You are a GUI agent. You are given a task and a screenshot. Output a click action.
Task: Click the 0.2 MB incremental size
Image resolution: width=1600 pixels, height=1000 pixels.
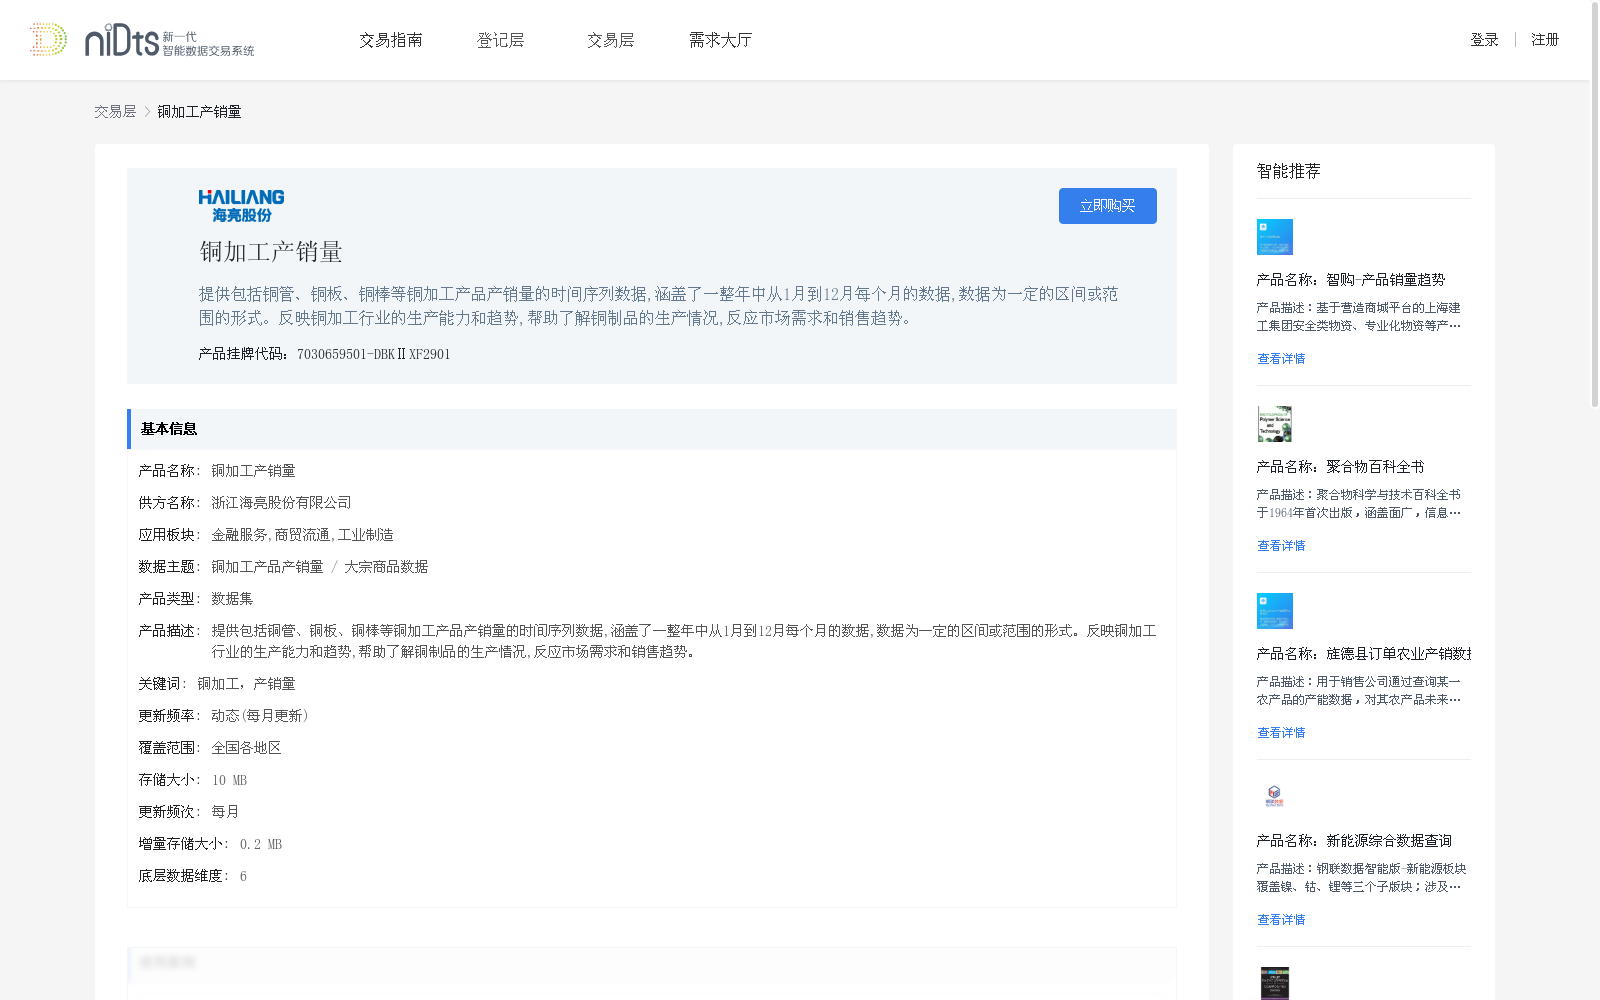click(261, 844)
